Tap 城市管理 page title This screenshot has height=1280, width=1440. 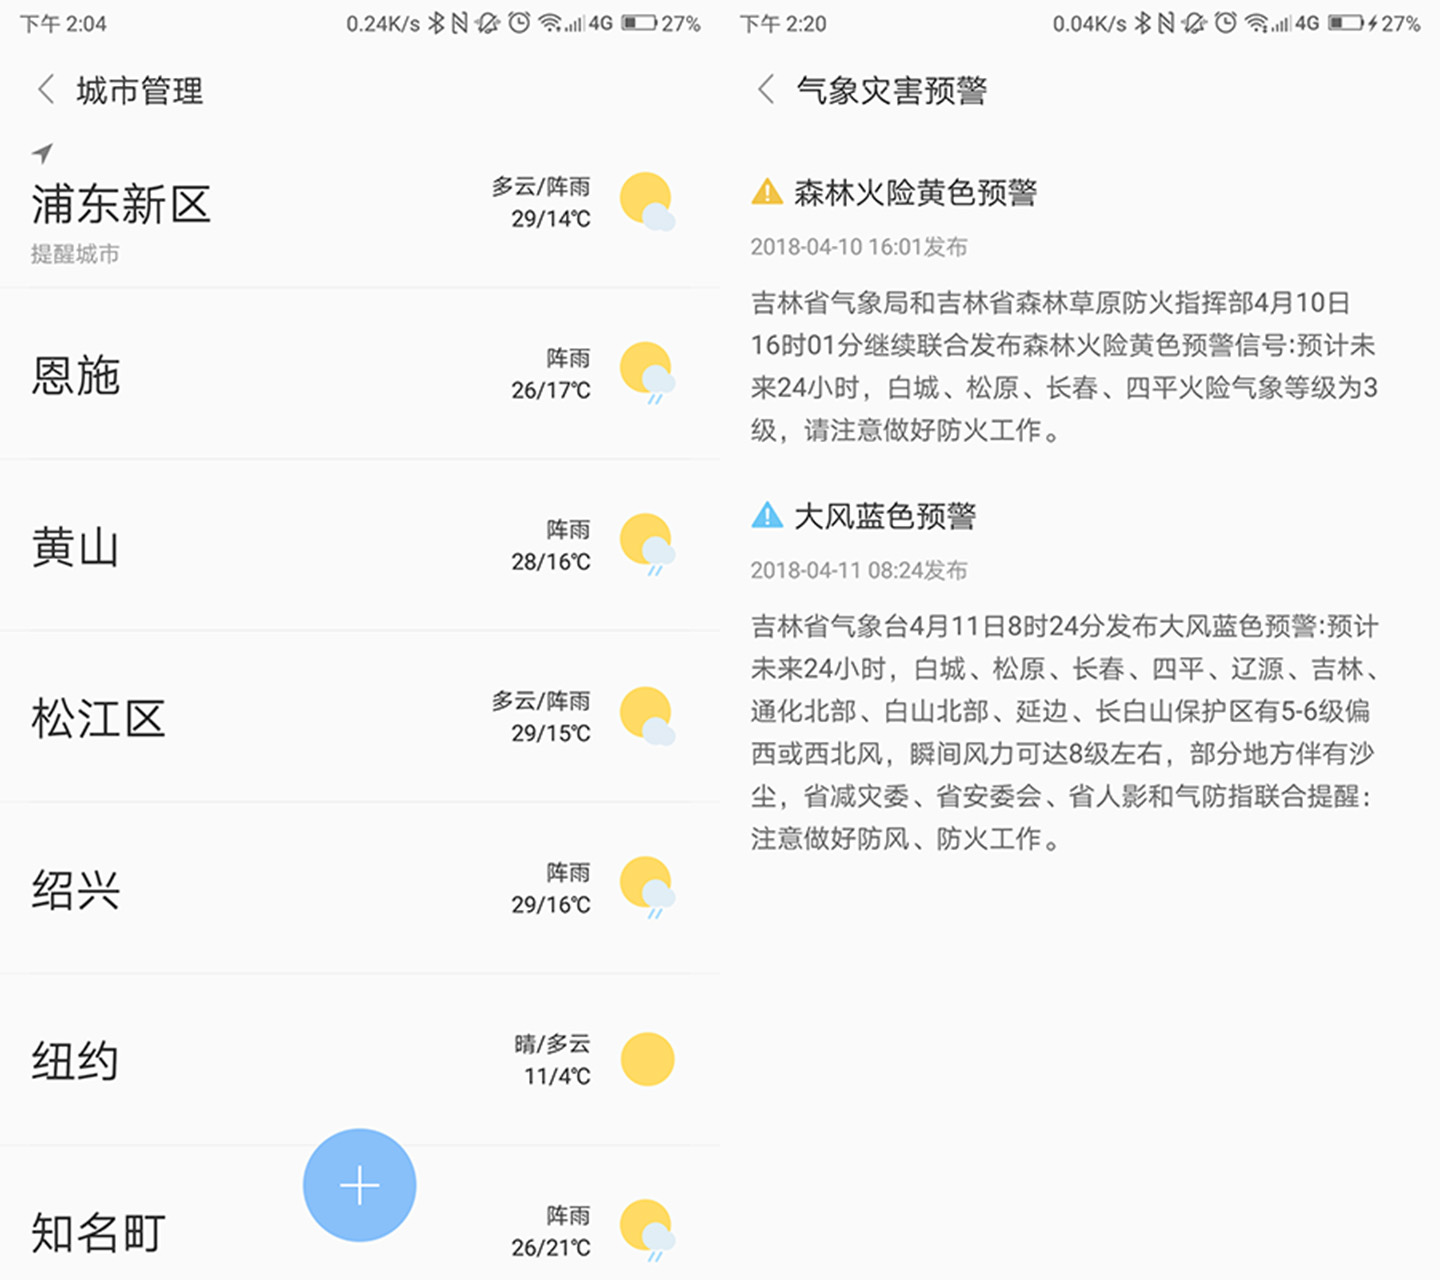pyautogui.click(x=140, y=91)
